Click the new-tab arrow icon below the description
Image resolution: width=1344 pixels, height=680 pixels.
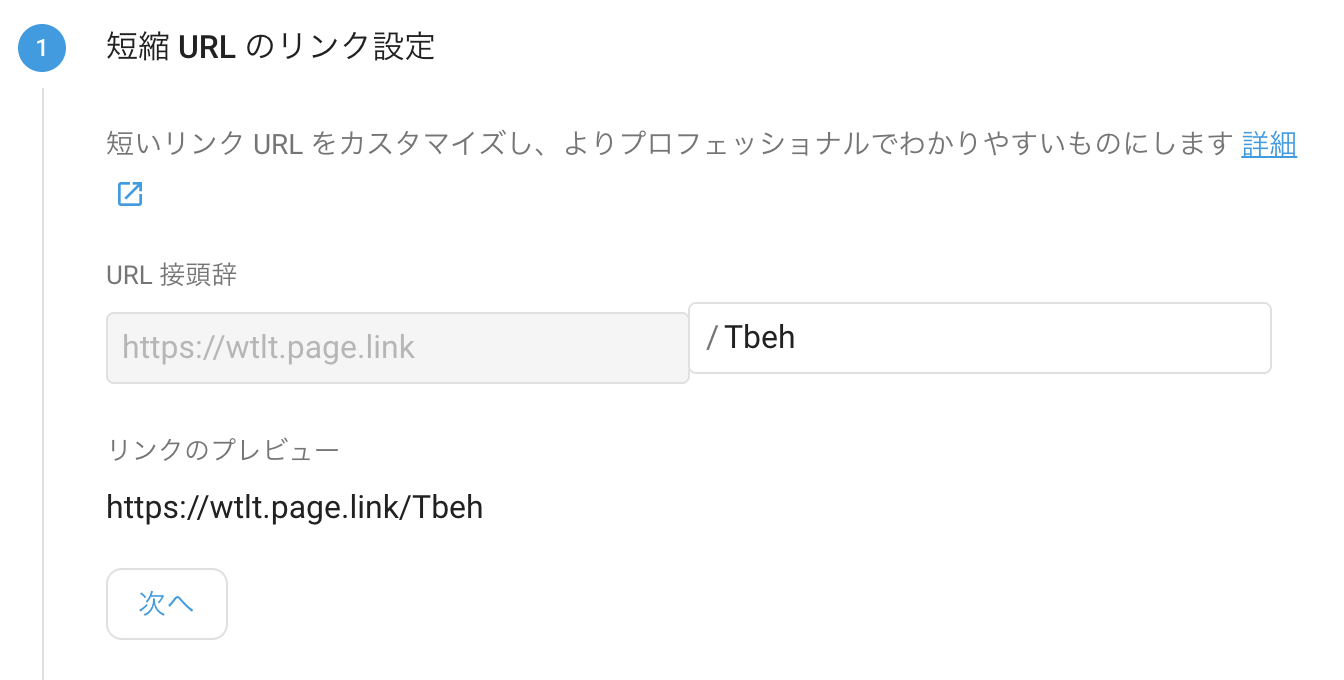[x=129, y=193]
